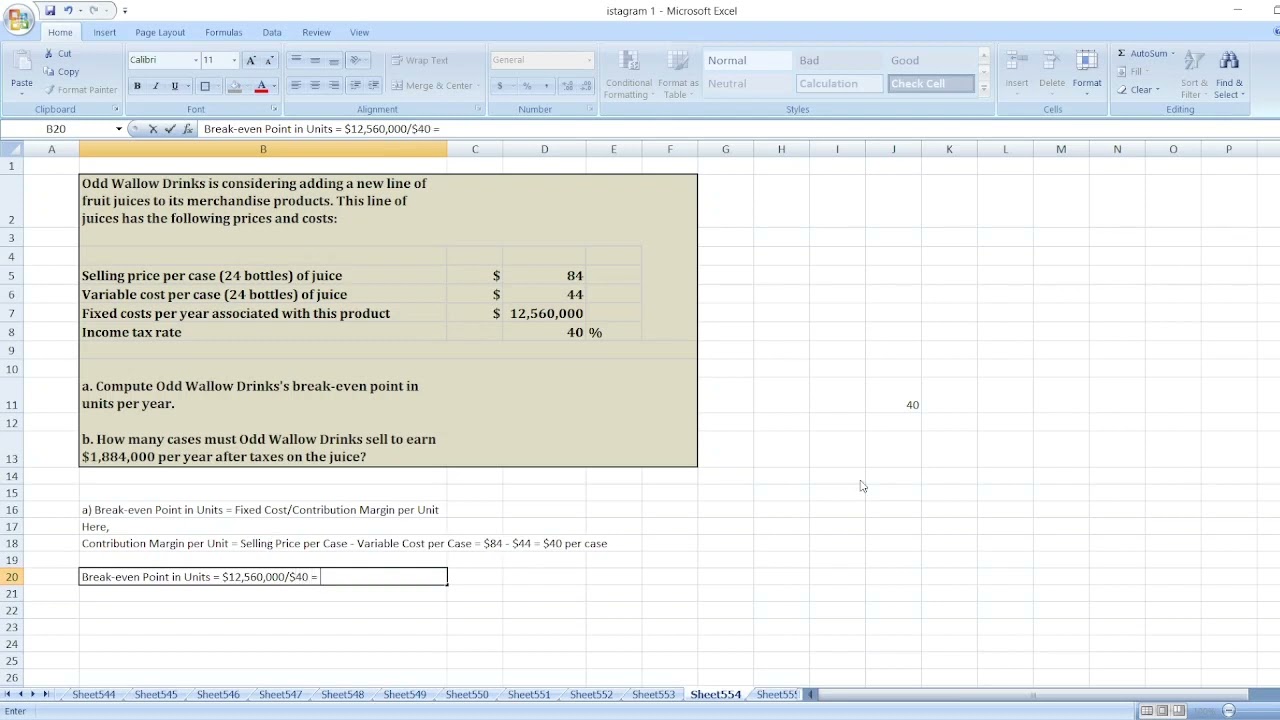This screenshot has width=1280, height=720.
Task: Apply cell borders icon
Action: click(x=205, y=86)
